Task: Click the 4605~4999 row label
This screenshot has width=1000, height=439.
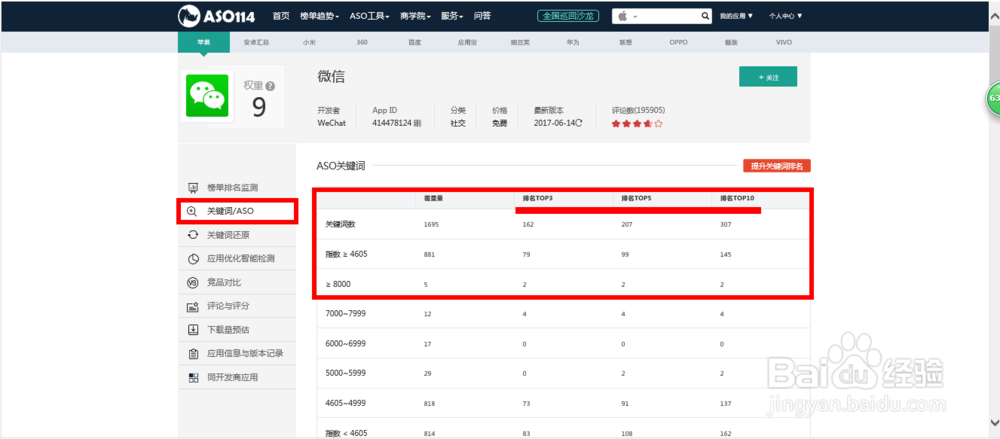Action: pos(345,403)
